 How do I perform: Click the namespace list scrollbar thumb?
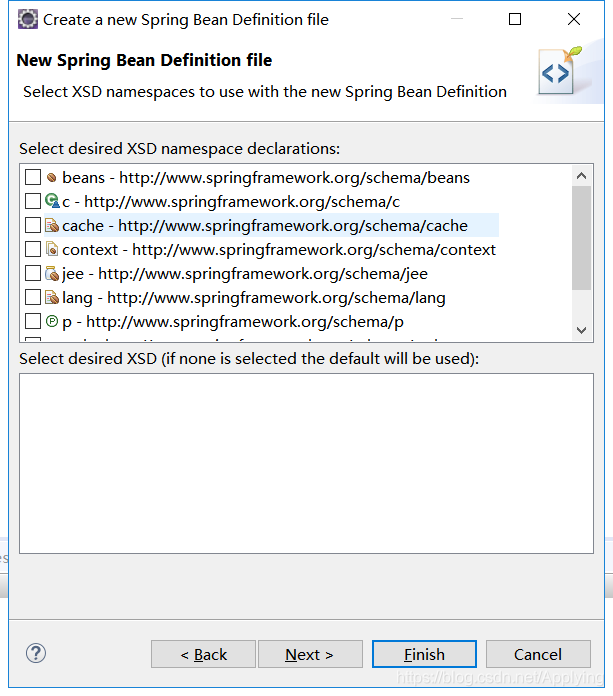pos(581,238)
